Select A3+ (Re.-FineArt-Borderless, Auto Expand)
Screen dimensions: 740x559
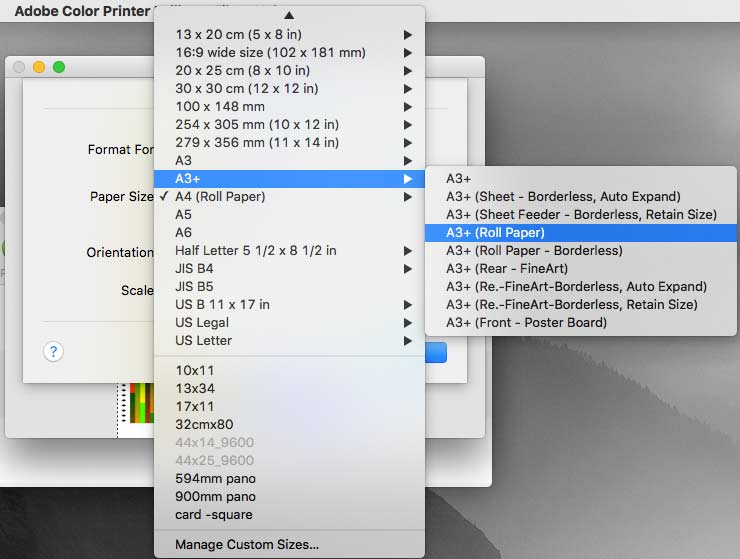coord(580,287)
